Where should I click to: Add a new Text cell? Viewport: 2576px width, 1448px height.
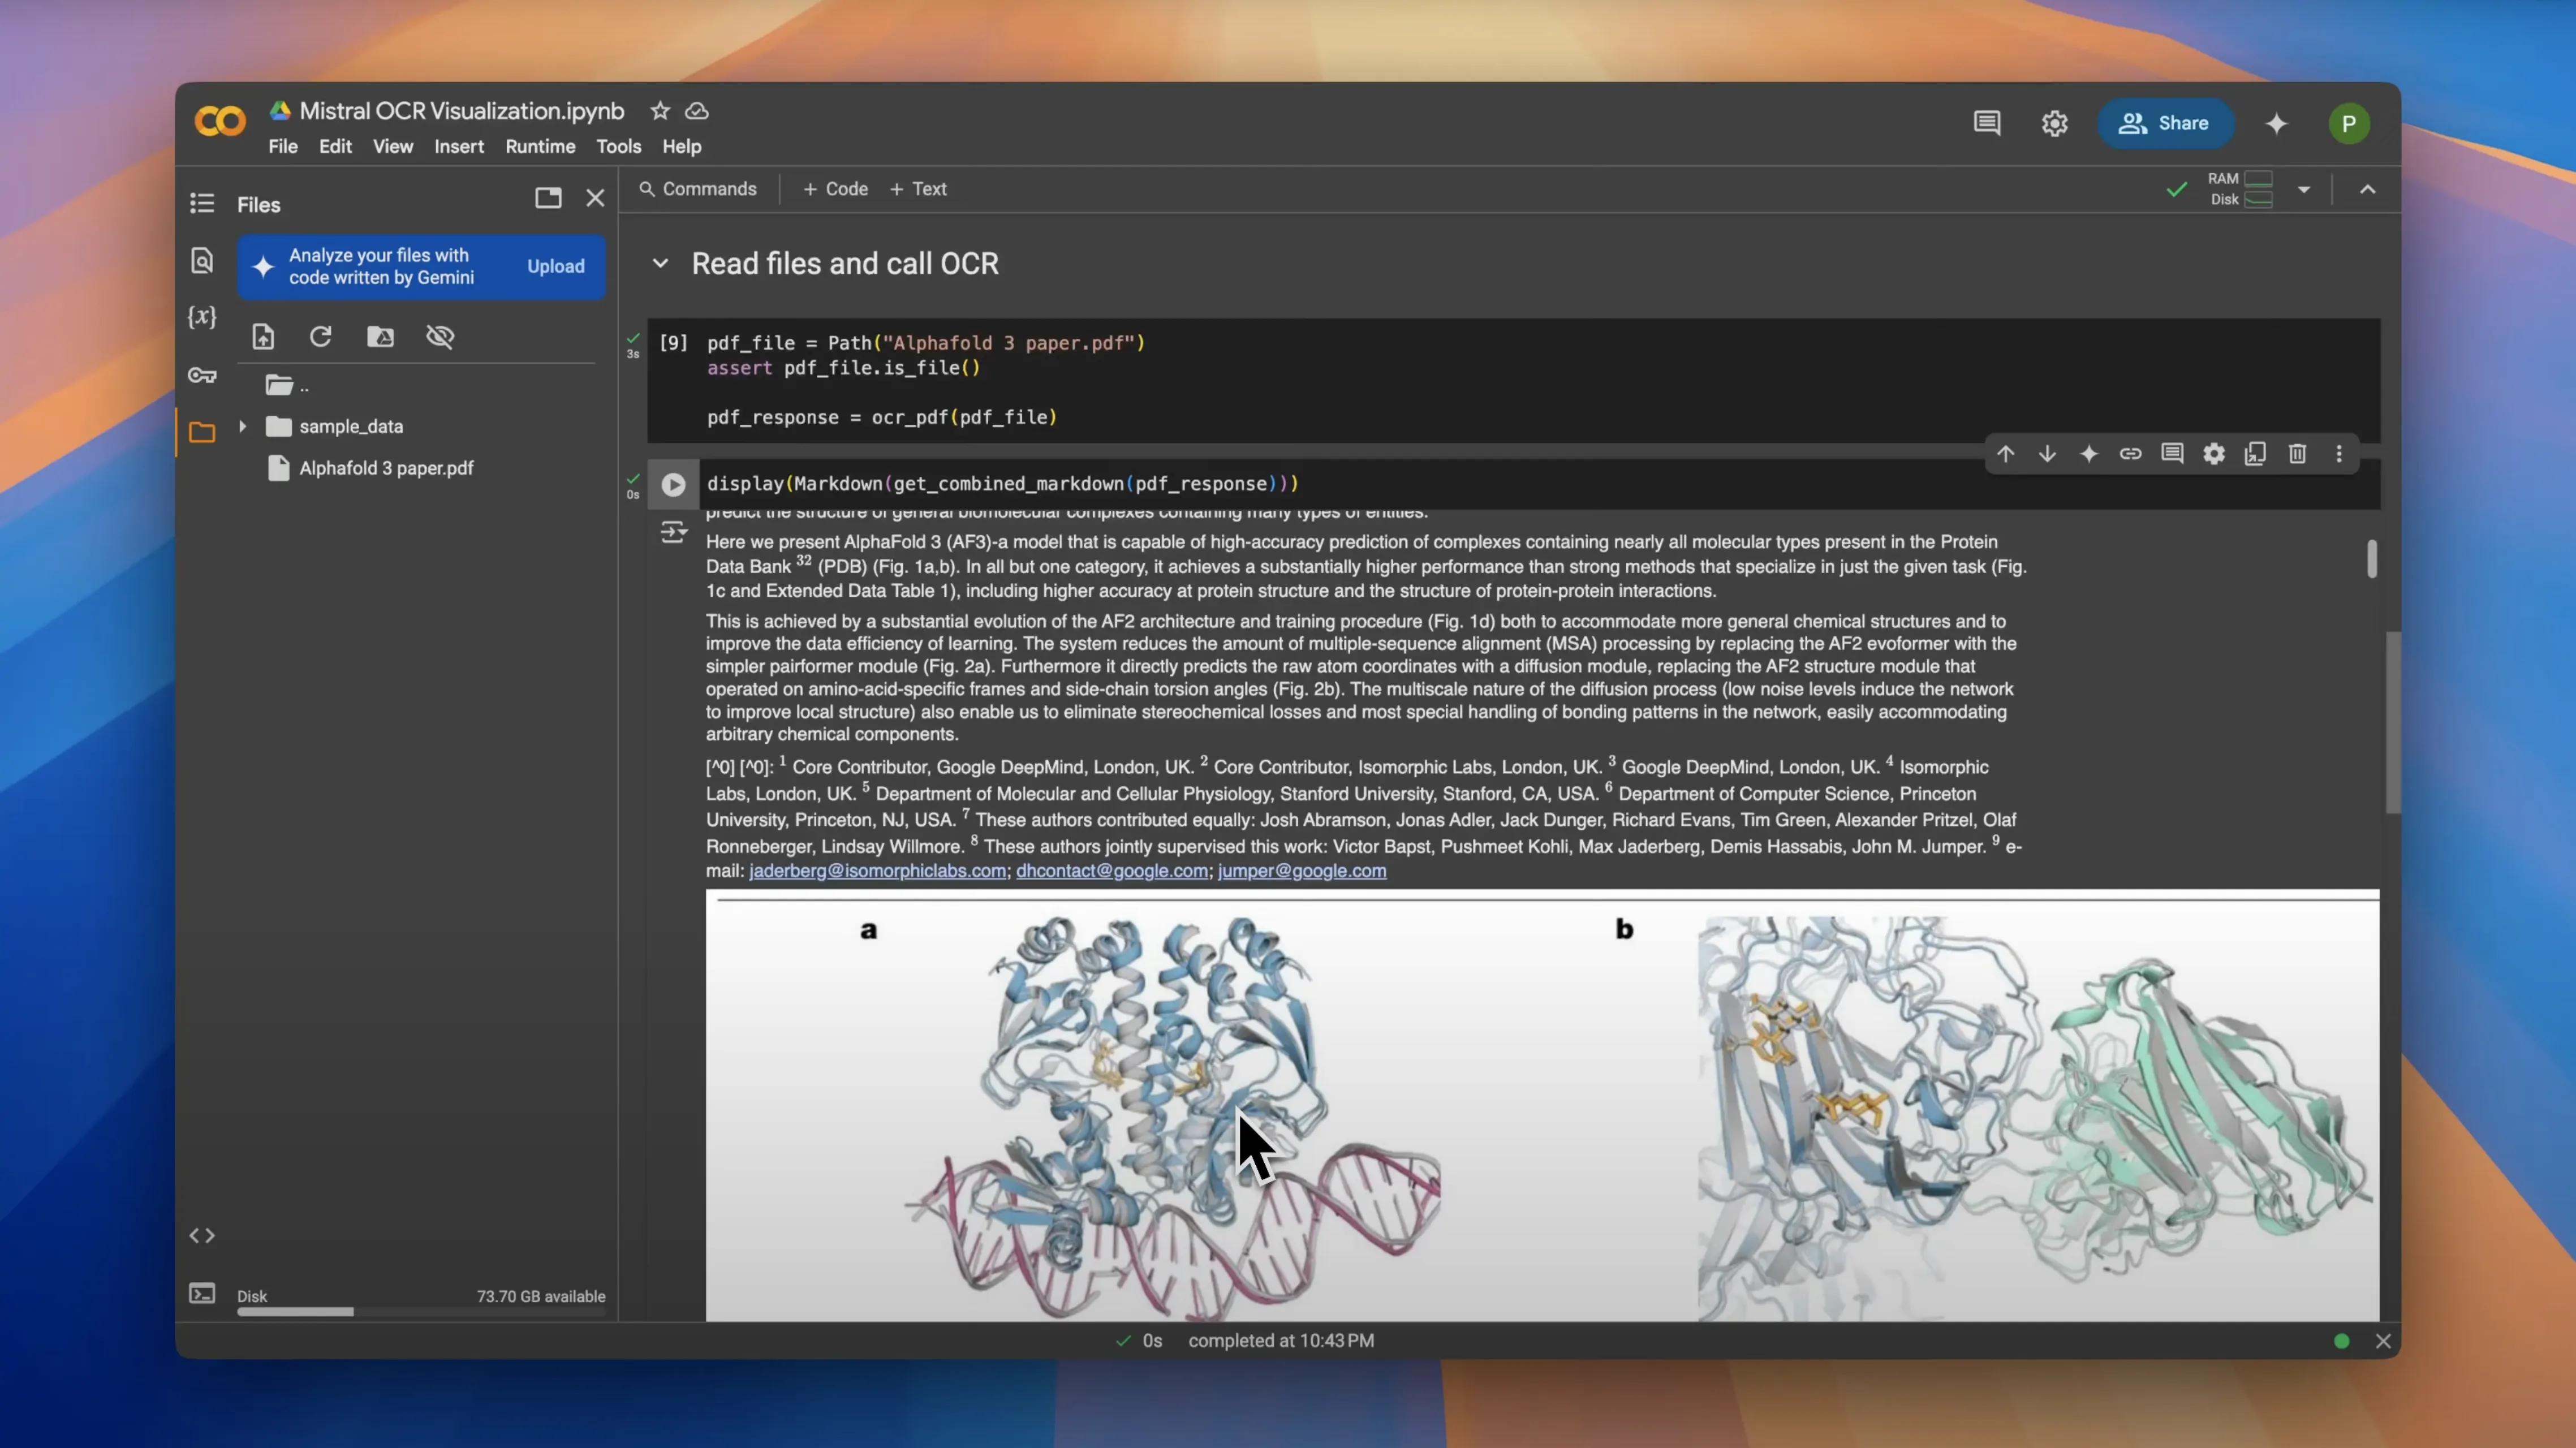pos(918,189)
